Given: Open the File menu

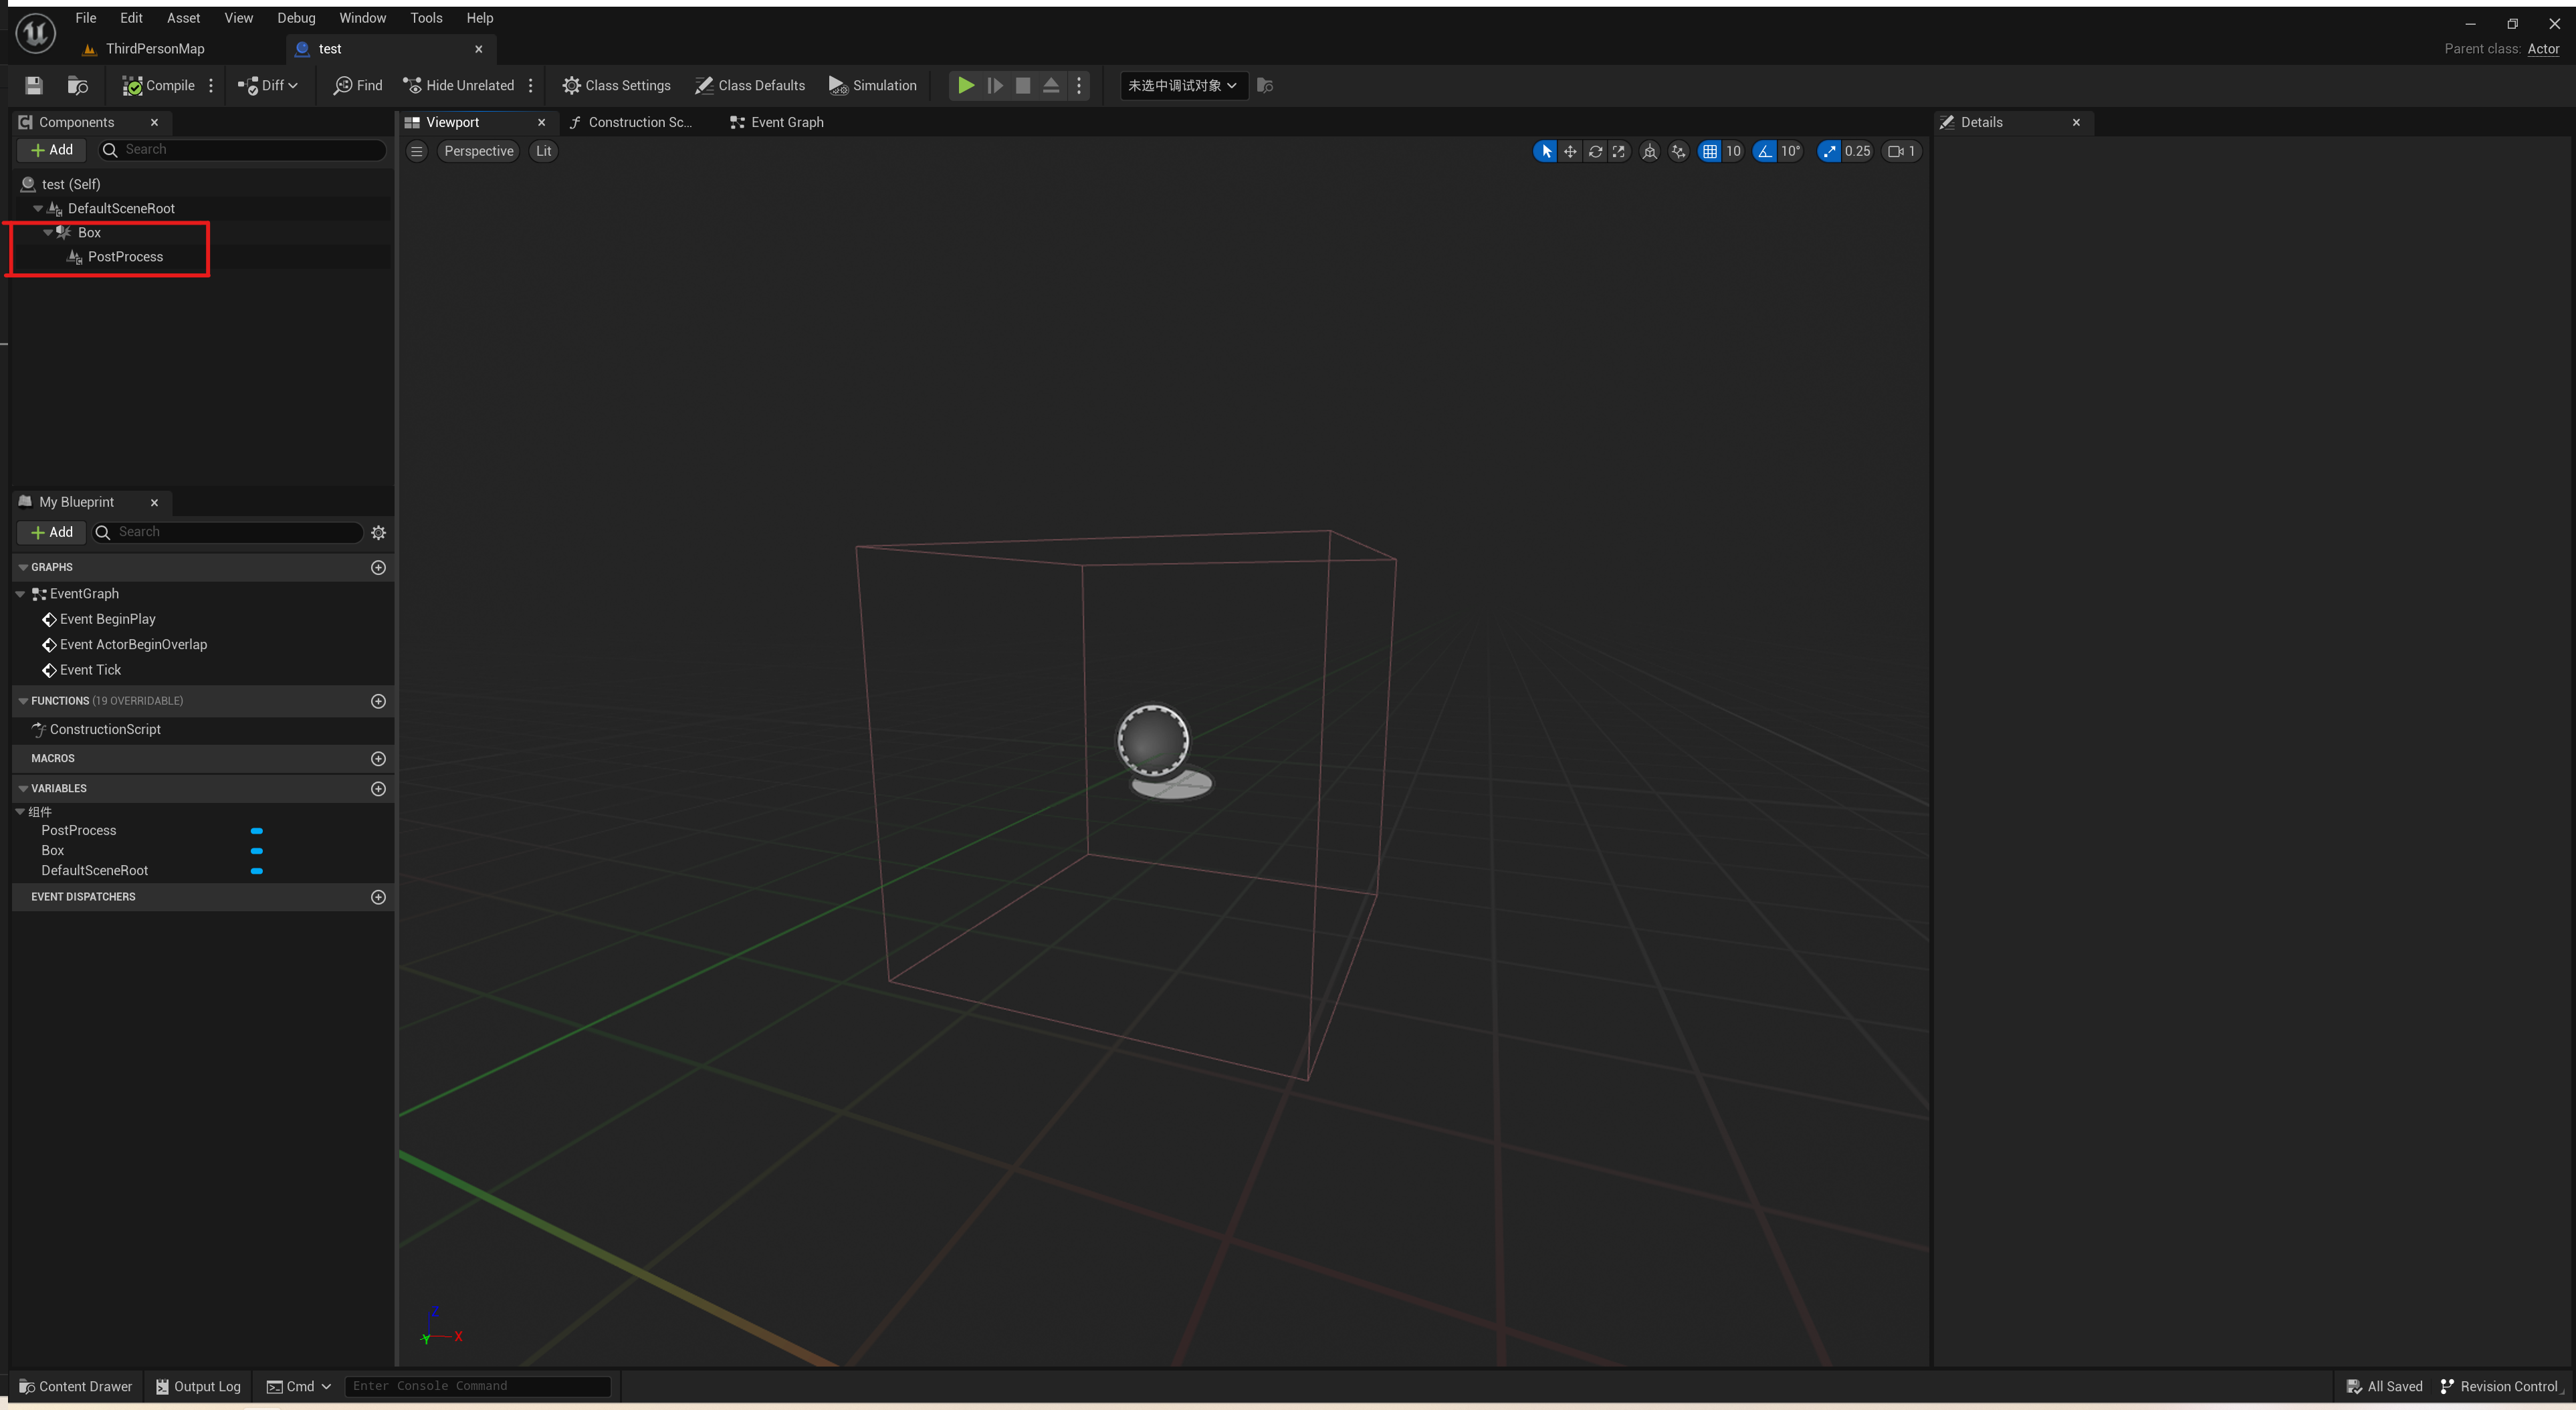Looking at the screenshot, I should (x=86, y=18).
